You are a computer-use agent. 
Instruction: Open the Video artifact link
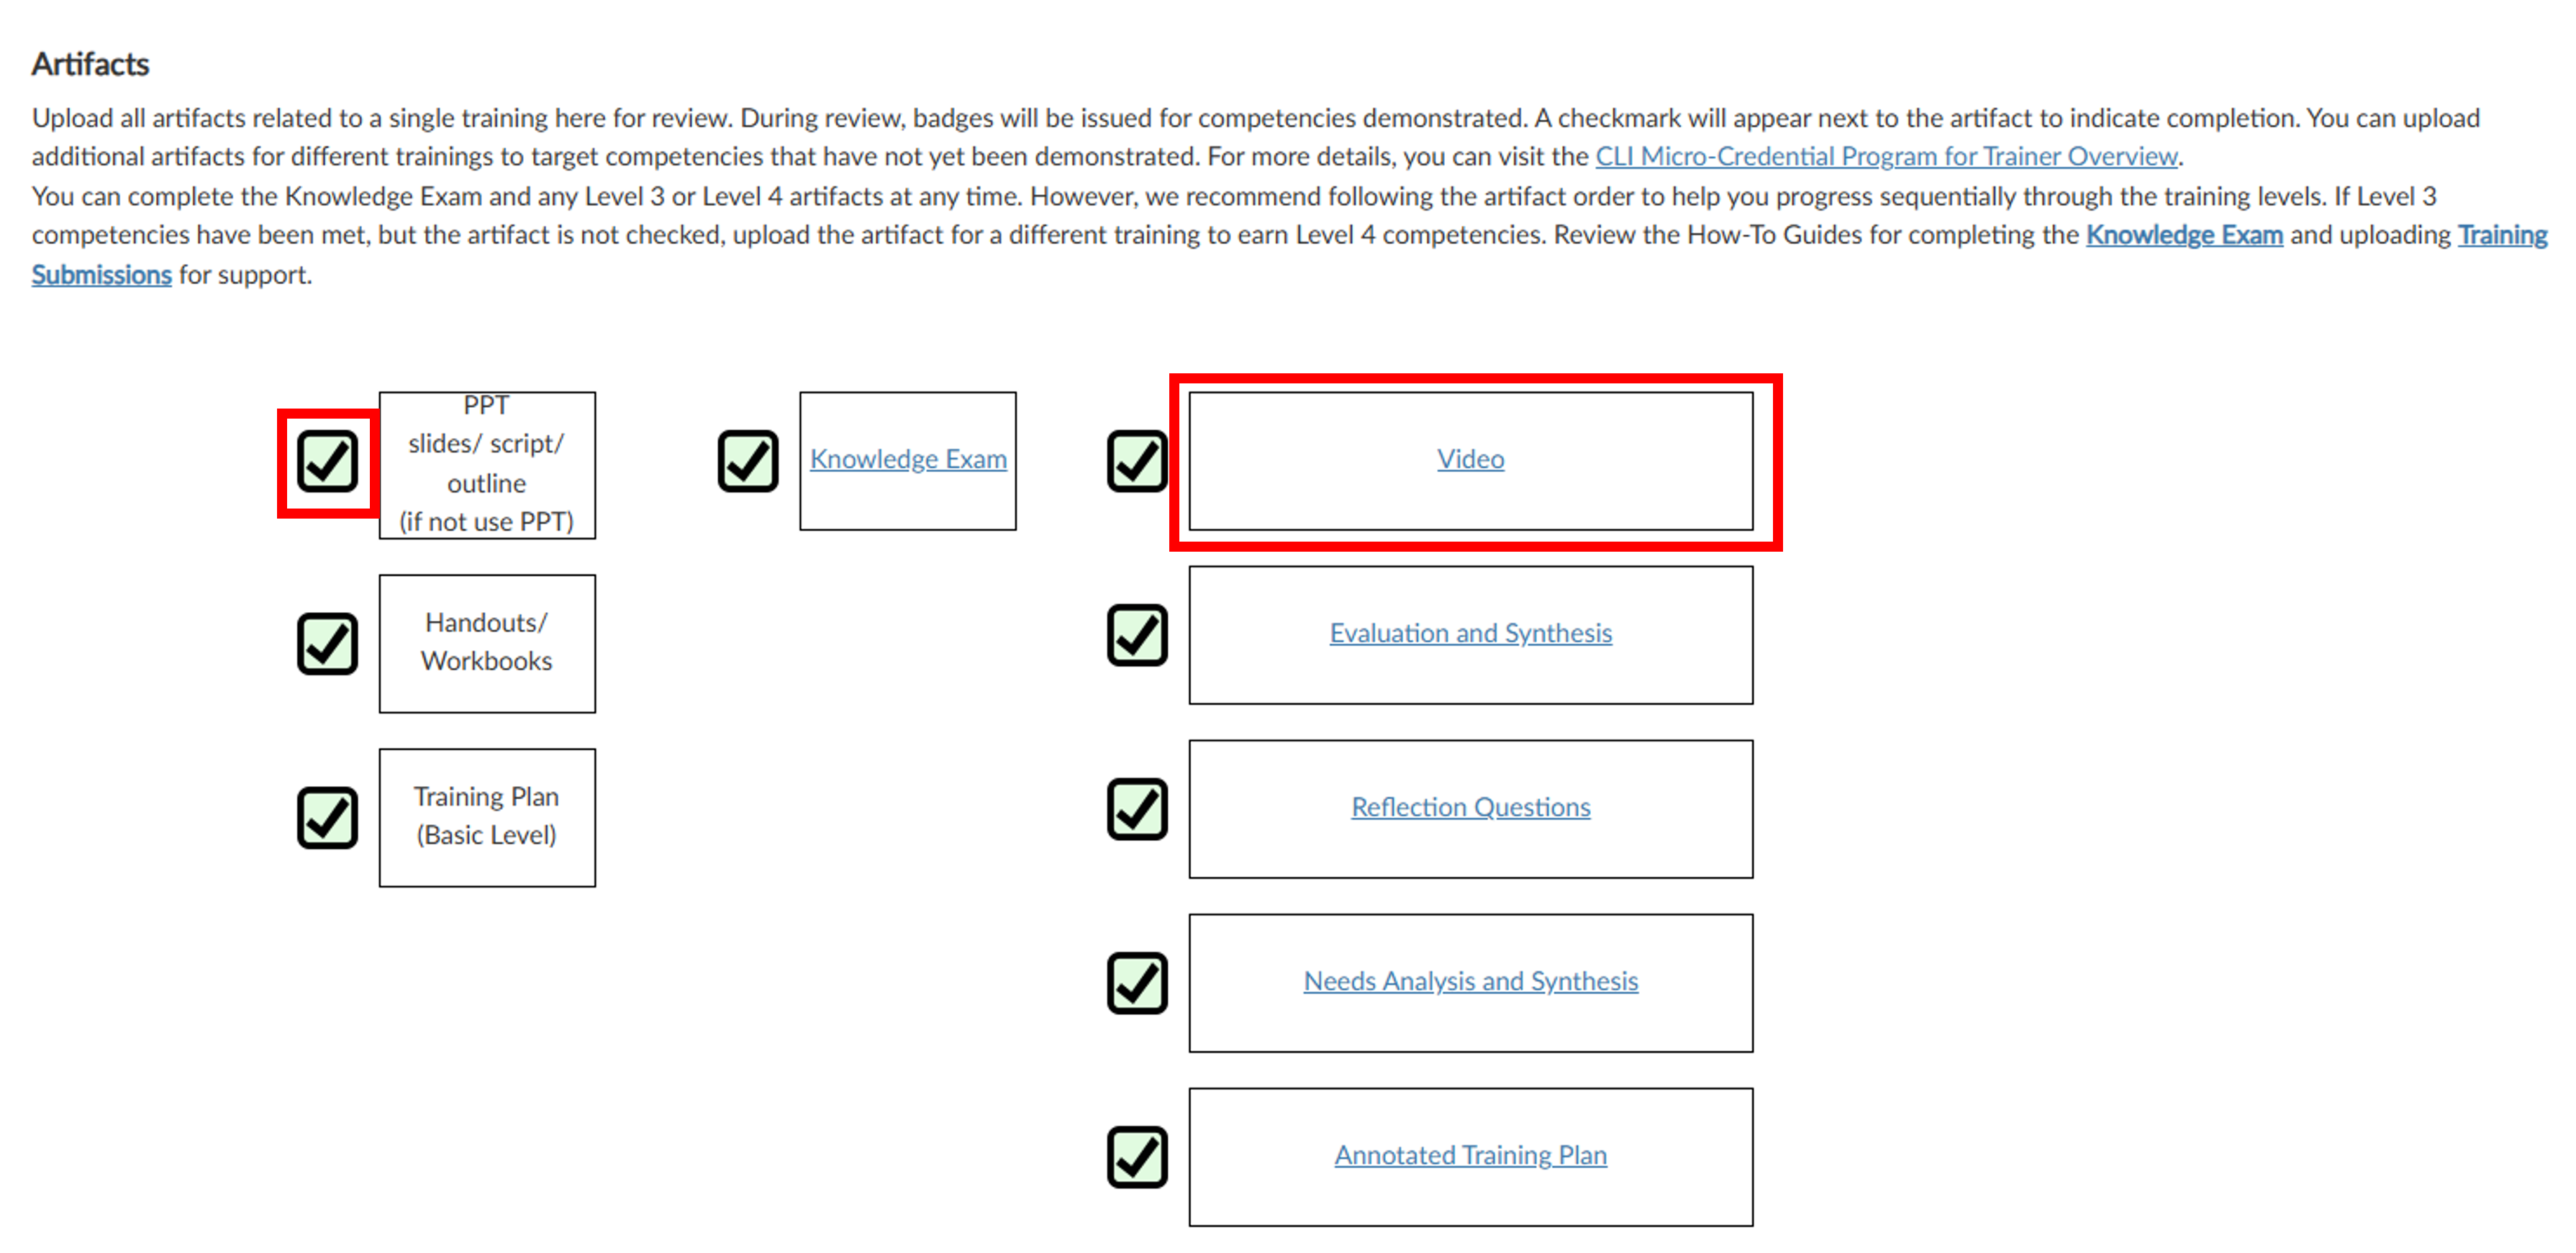pyautogui.click(x=1470, y=459)
